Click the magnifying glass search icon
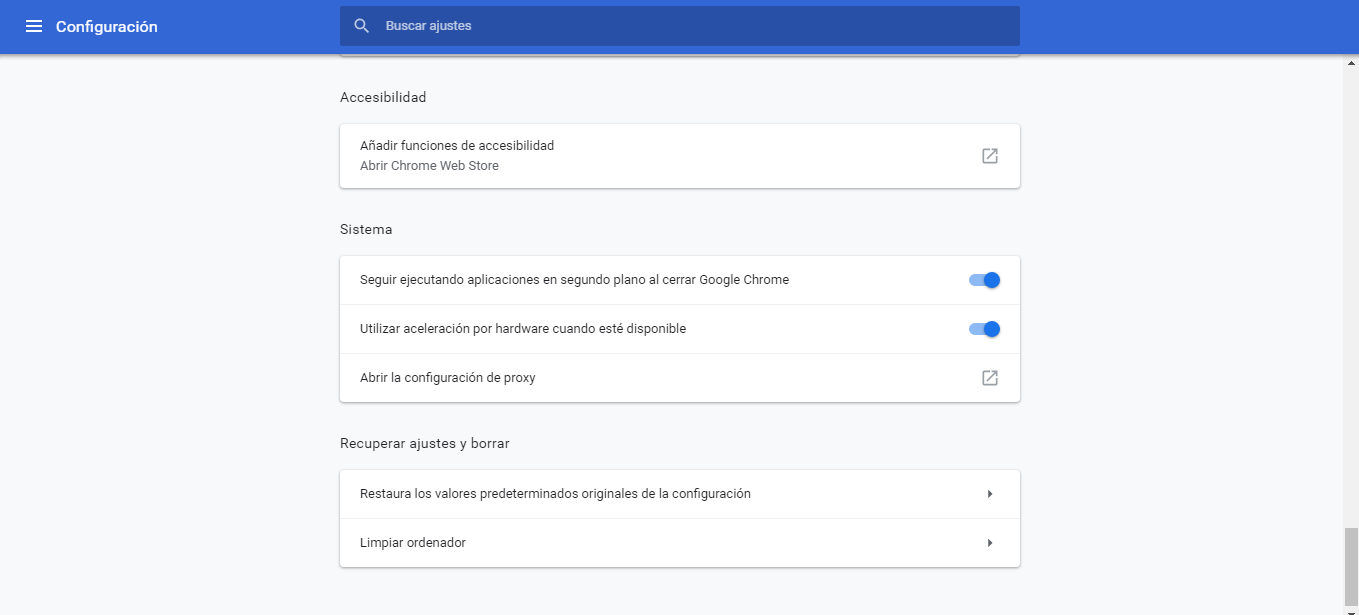Image resolution: width=1359 pixels, height=615 pixels. point(362,26)
